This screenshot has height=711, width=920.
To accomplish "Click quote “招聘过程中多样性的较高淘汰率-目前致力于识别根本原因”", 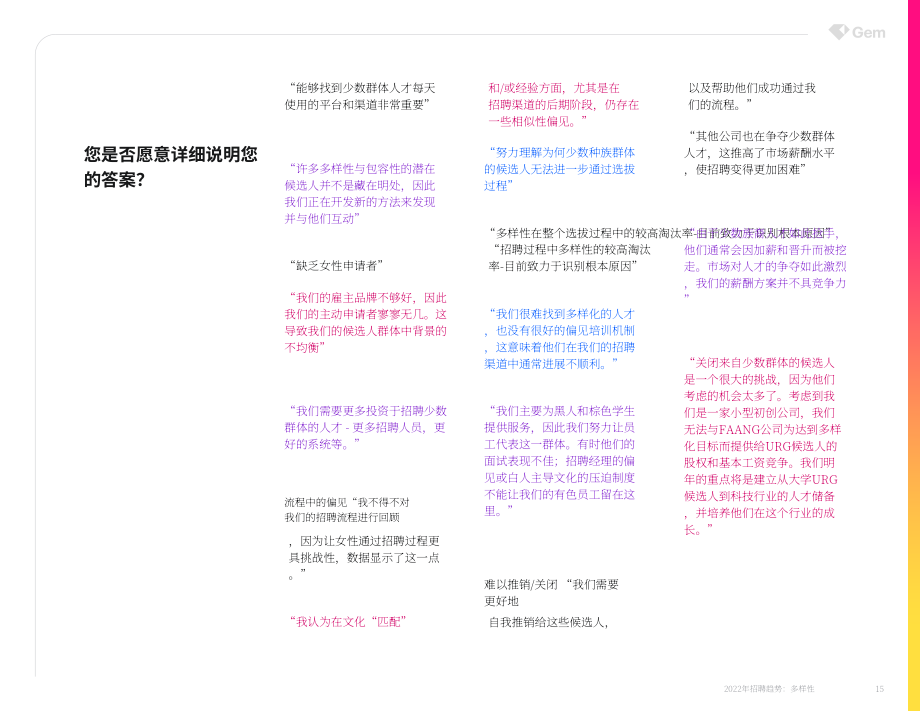I will [x=569, y=258].
